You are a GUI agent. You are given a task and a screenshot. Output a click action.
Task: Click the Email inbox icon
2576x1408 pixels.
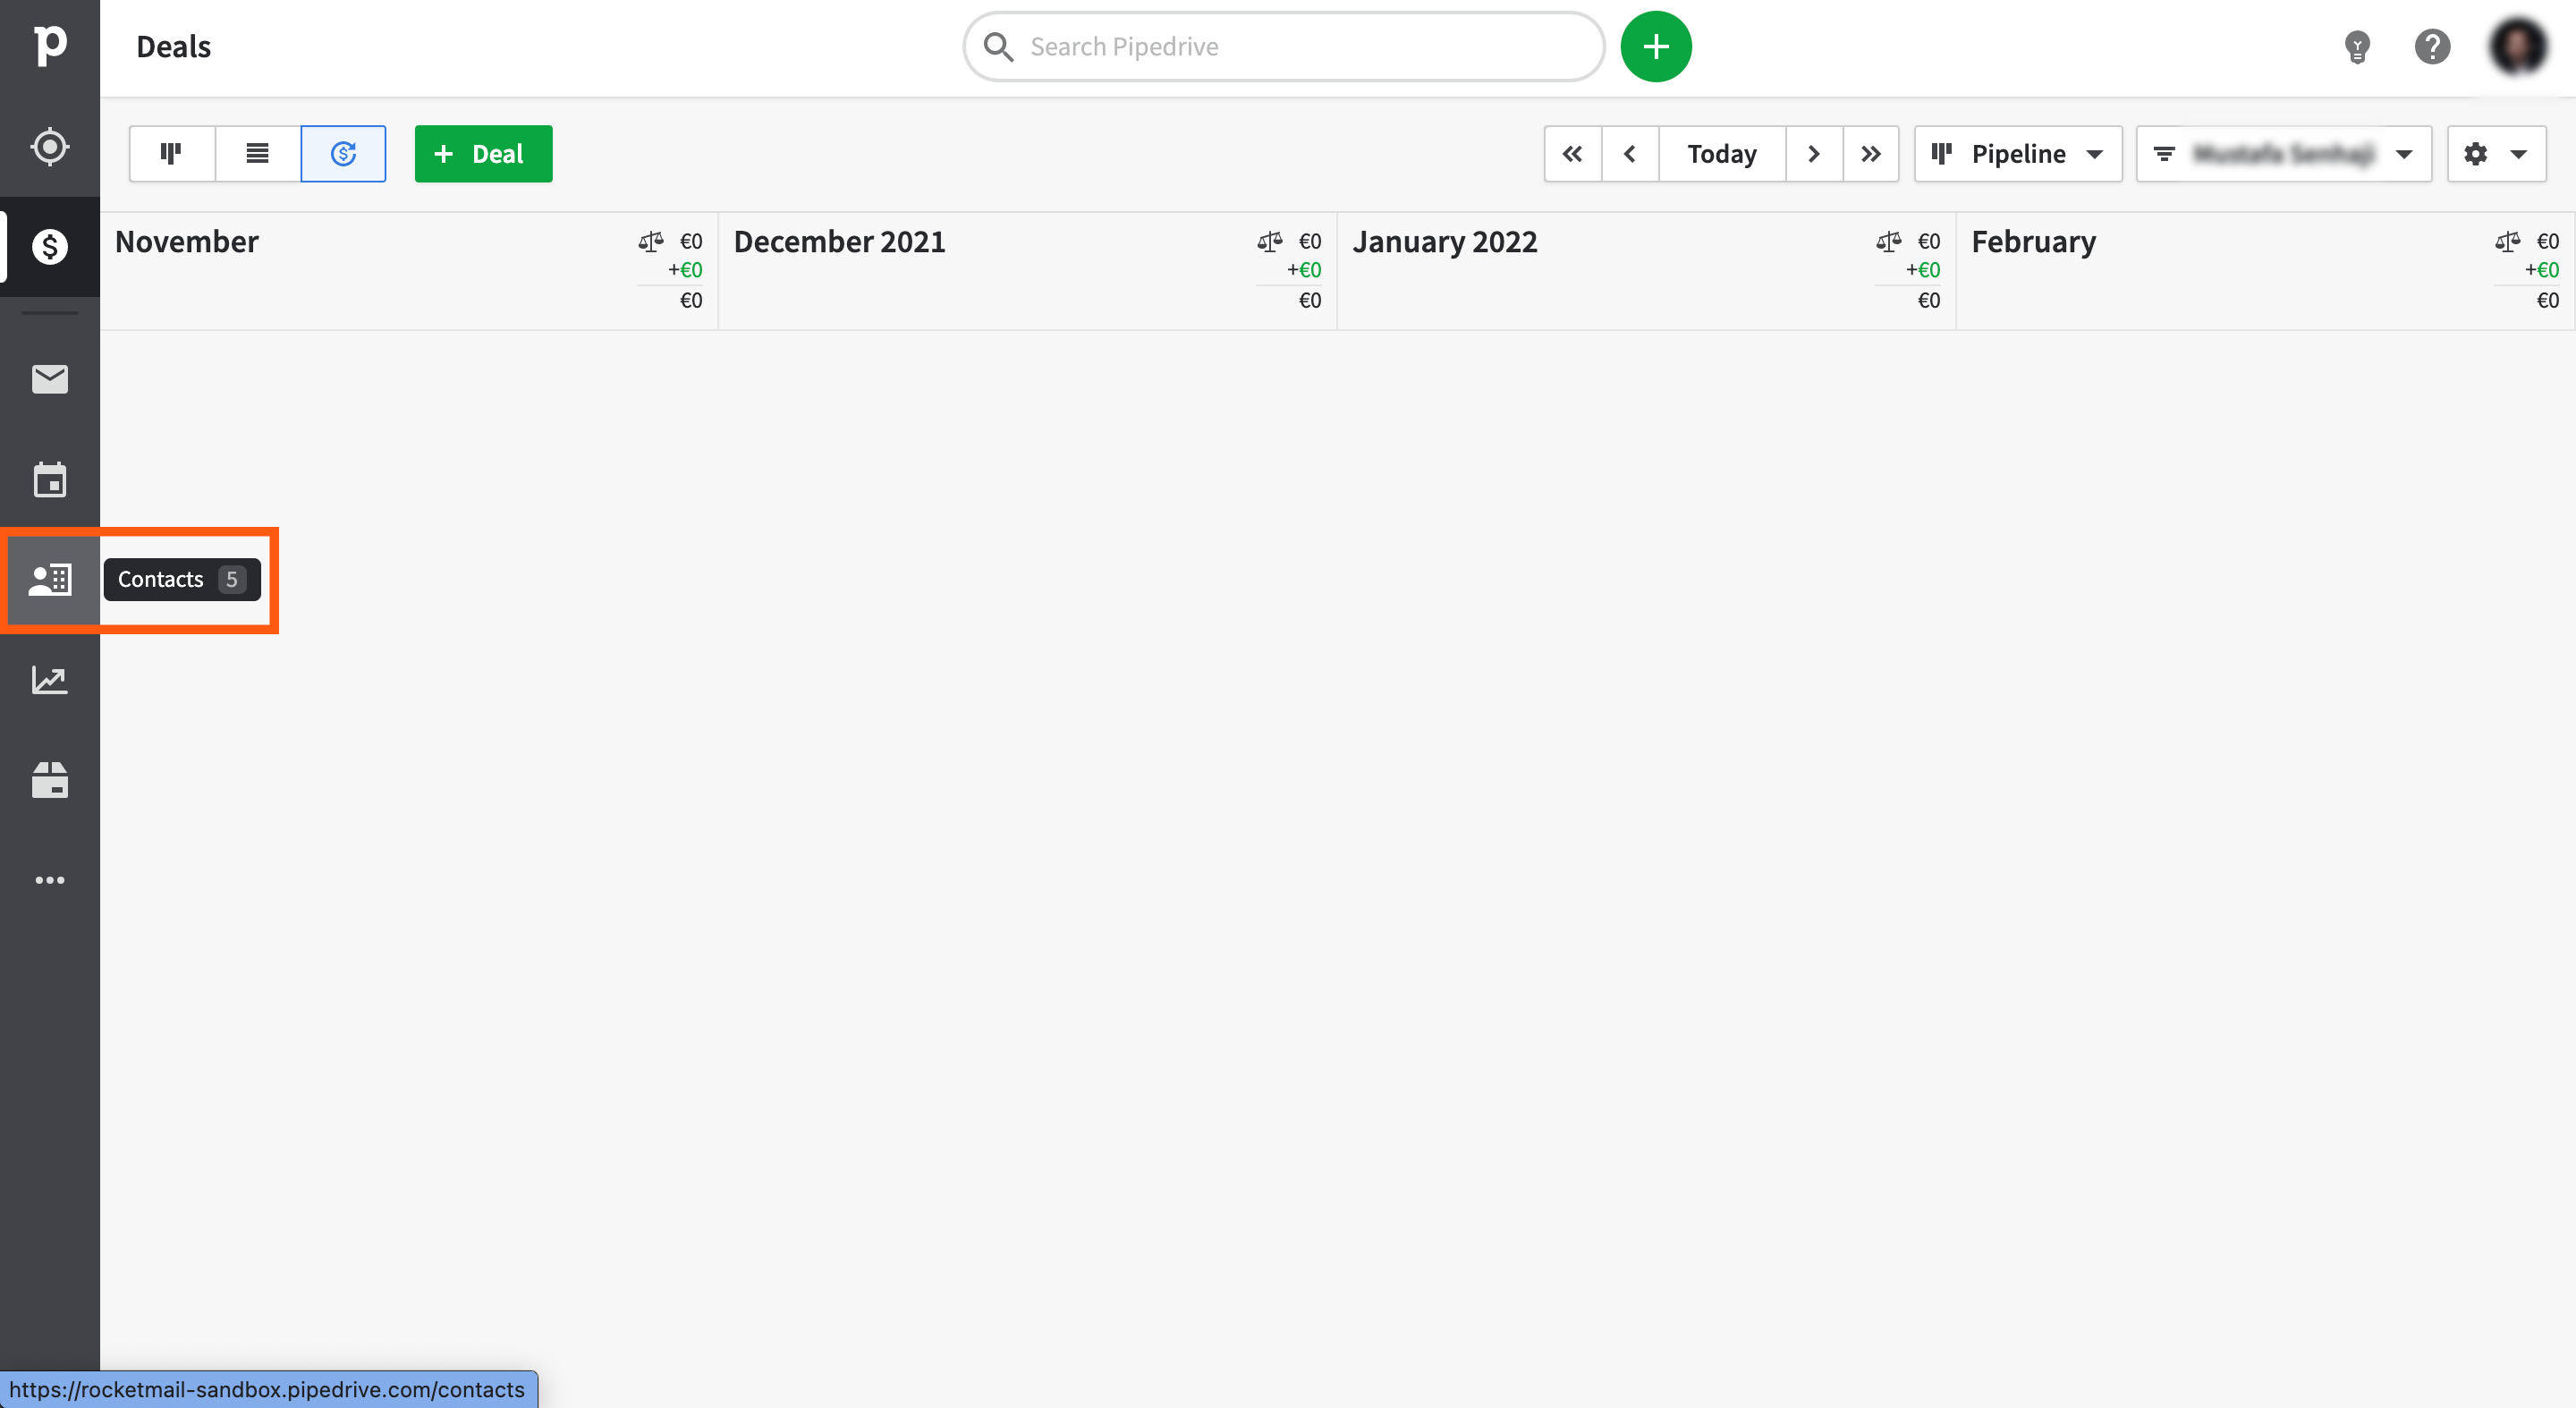click(x=48, y=378)
